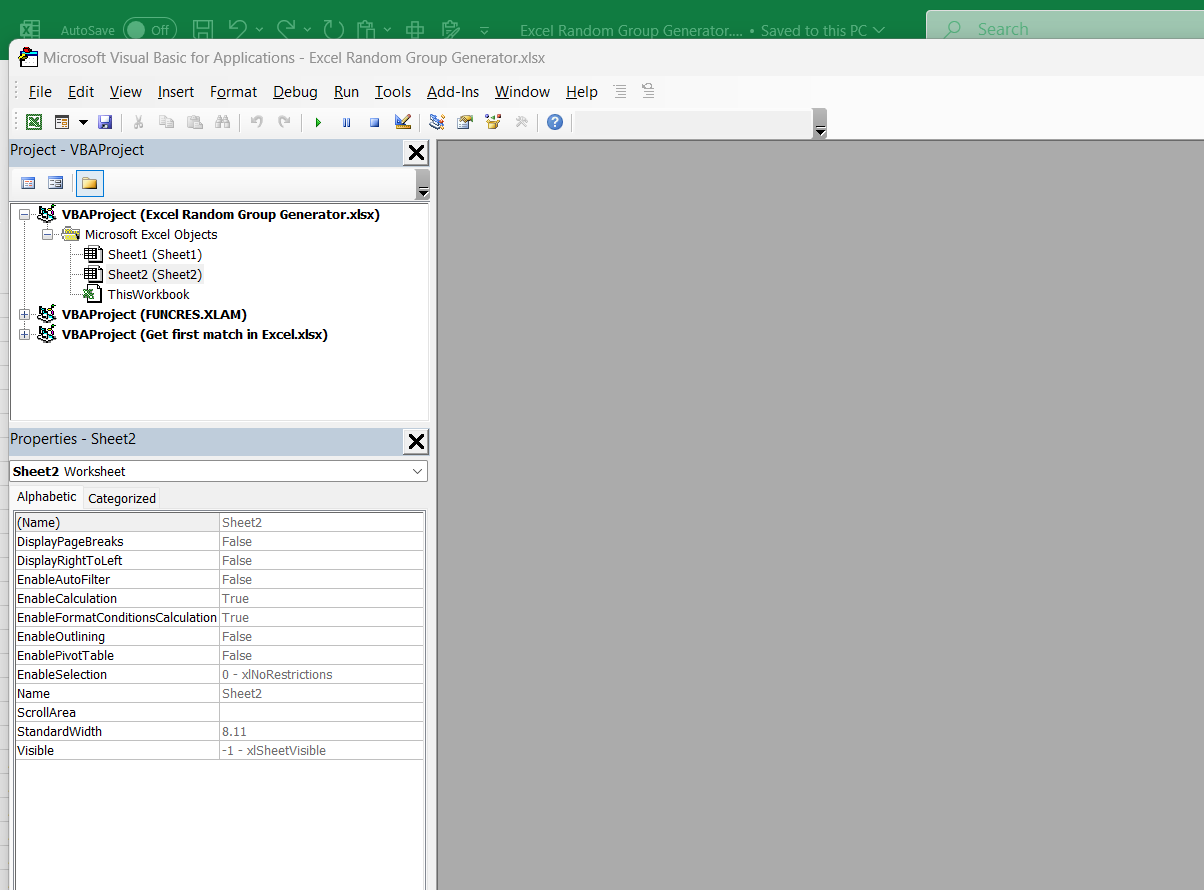This screenshot has width=1204, height=890.
Task: Select the (Name) property row
Action: pos(220,522)
